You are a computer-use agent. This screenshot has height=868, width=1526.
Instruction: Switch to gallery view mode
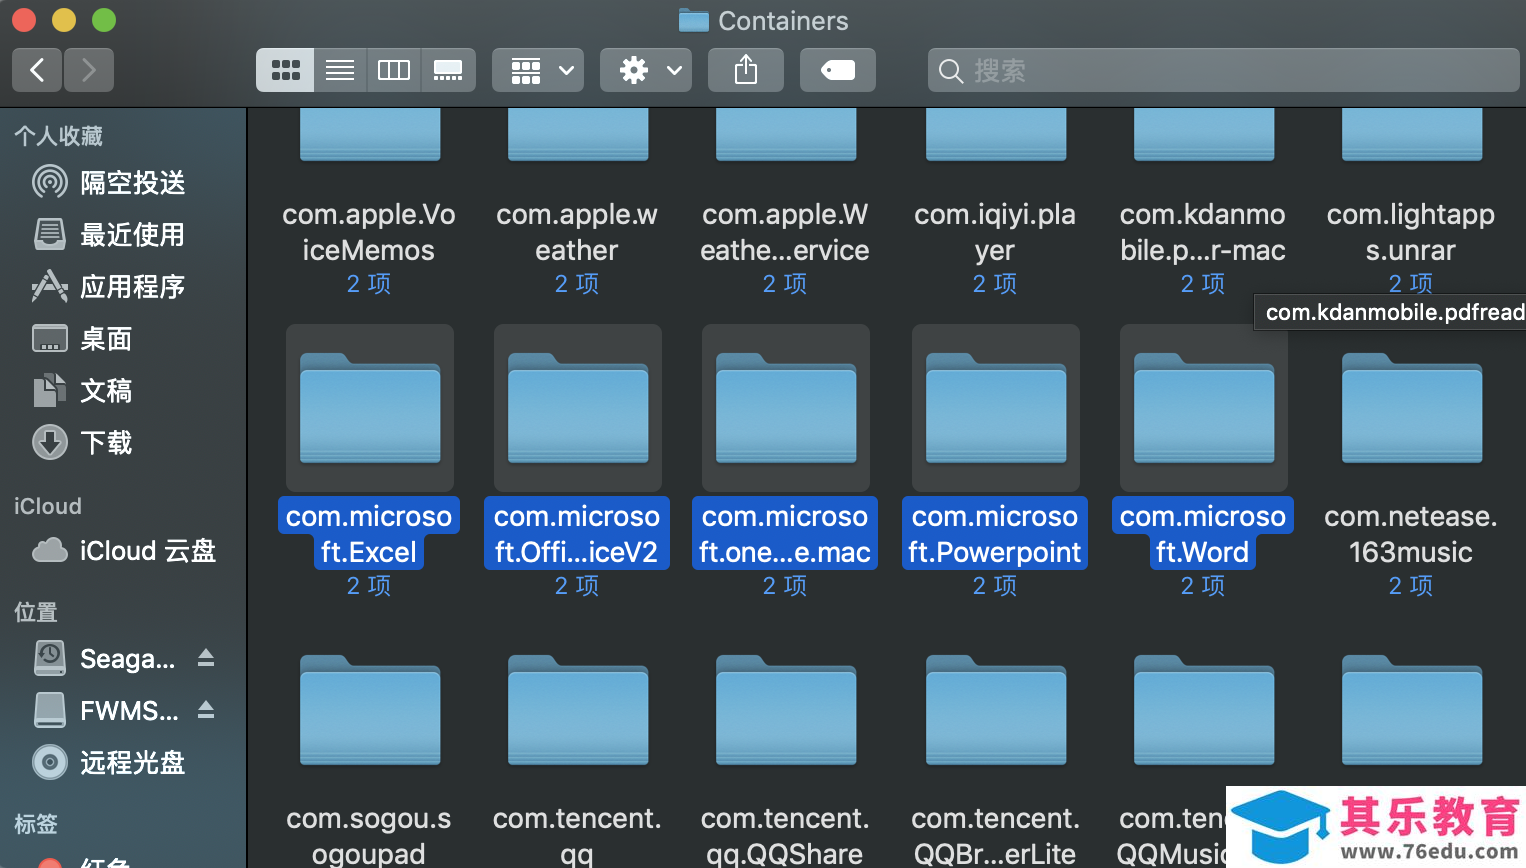(448, 70)
